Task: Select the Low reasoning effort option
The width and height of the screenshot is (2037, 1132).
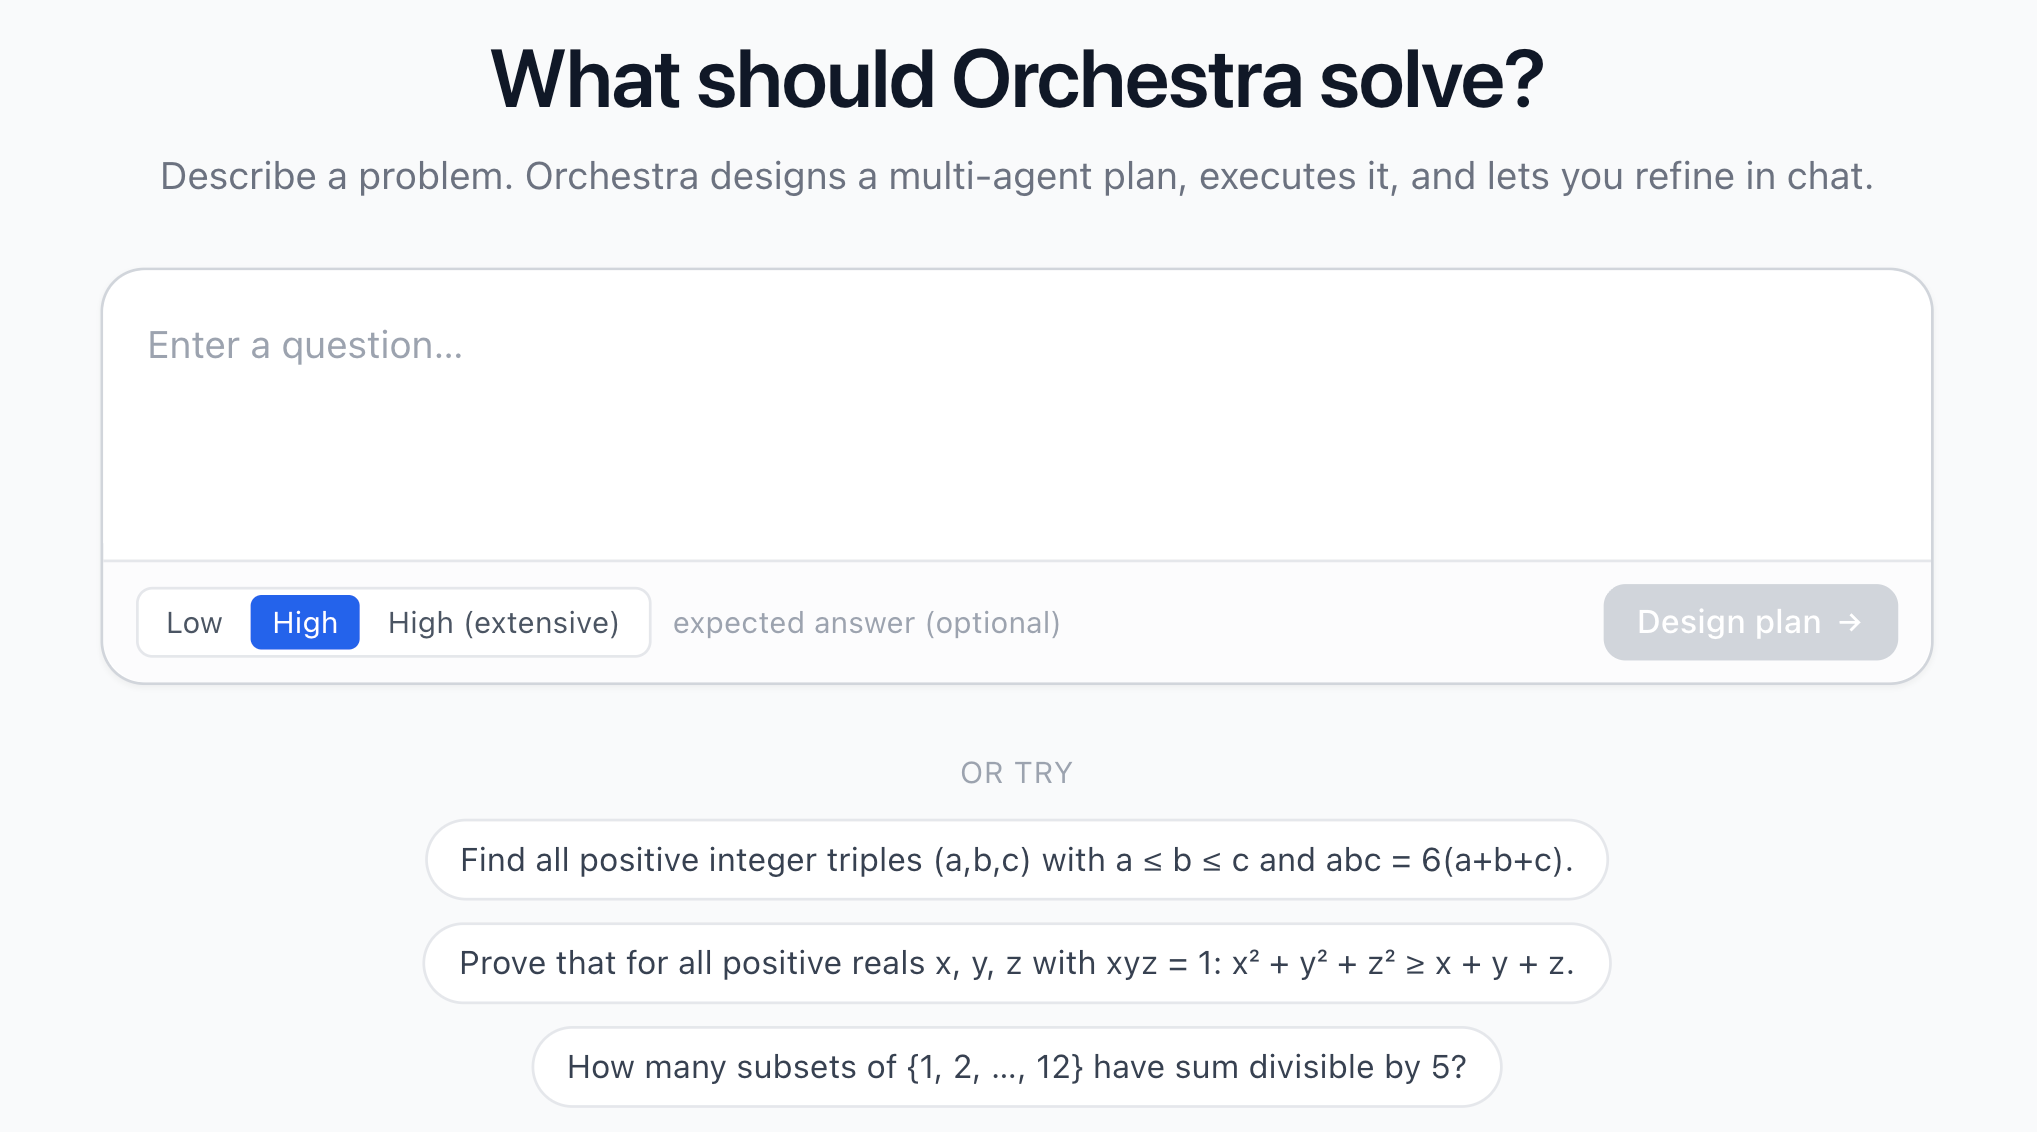Action: (194, 622)
